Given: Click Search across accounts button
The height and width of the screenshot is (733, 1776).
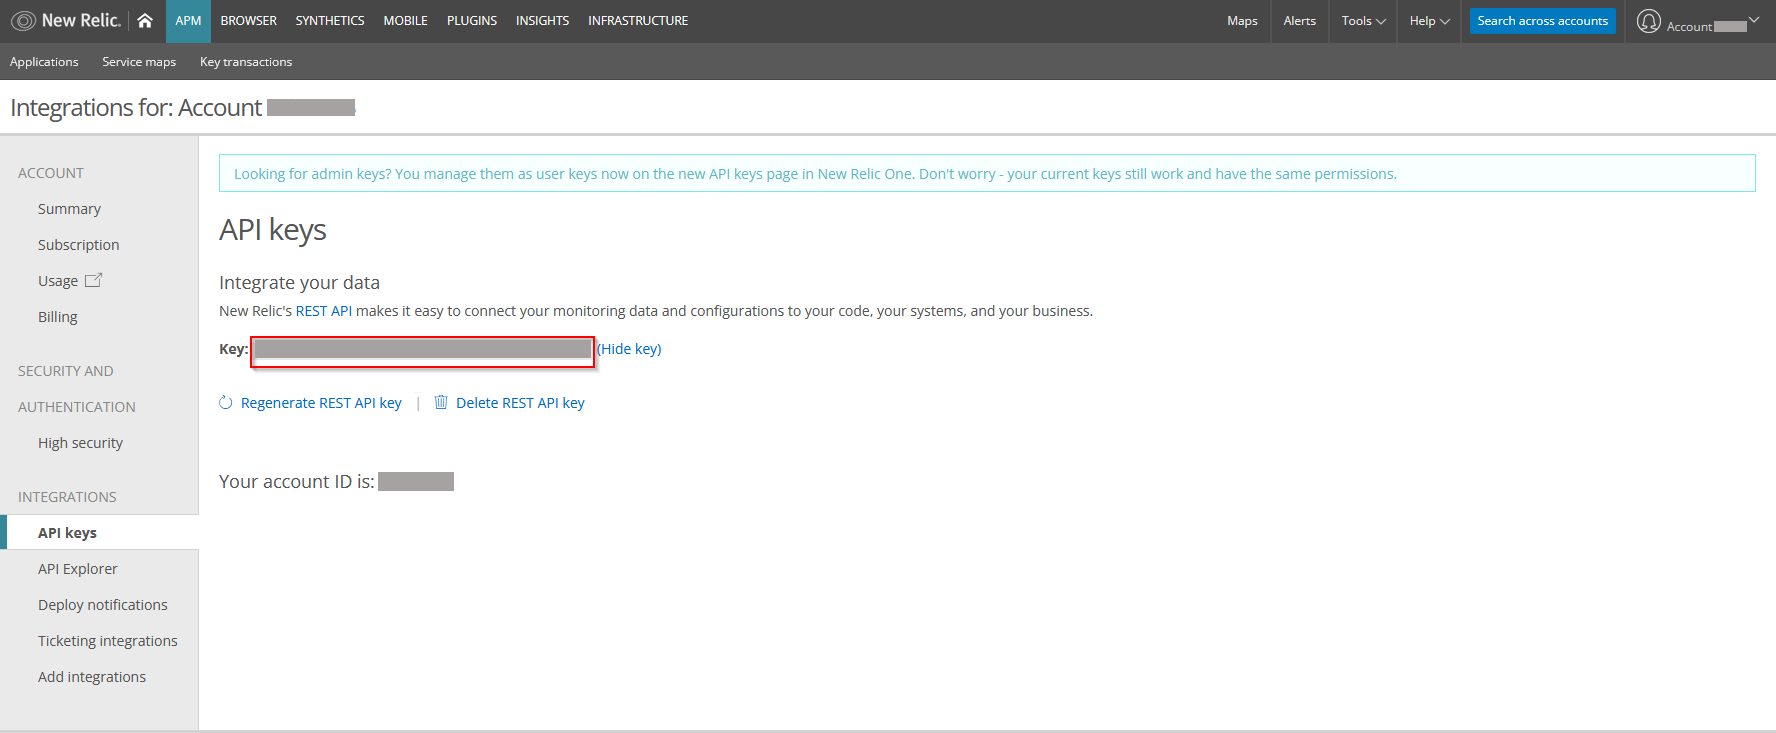Looking at the screenshot, I should click(x=1543, y=21).
